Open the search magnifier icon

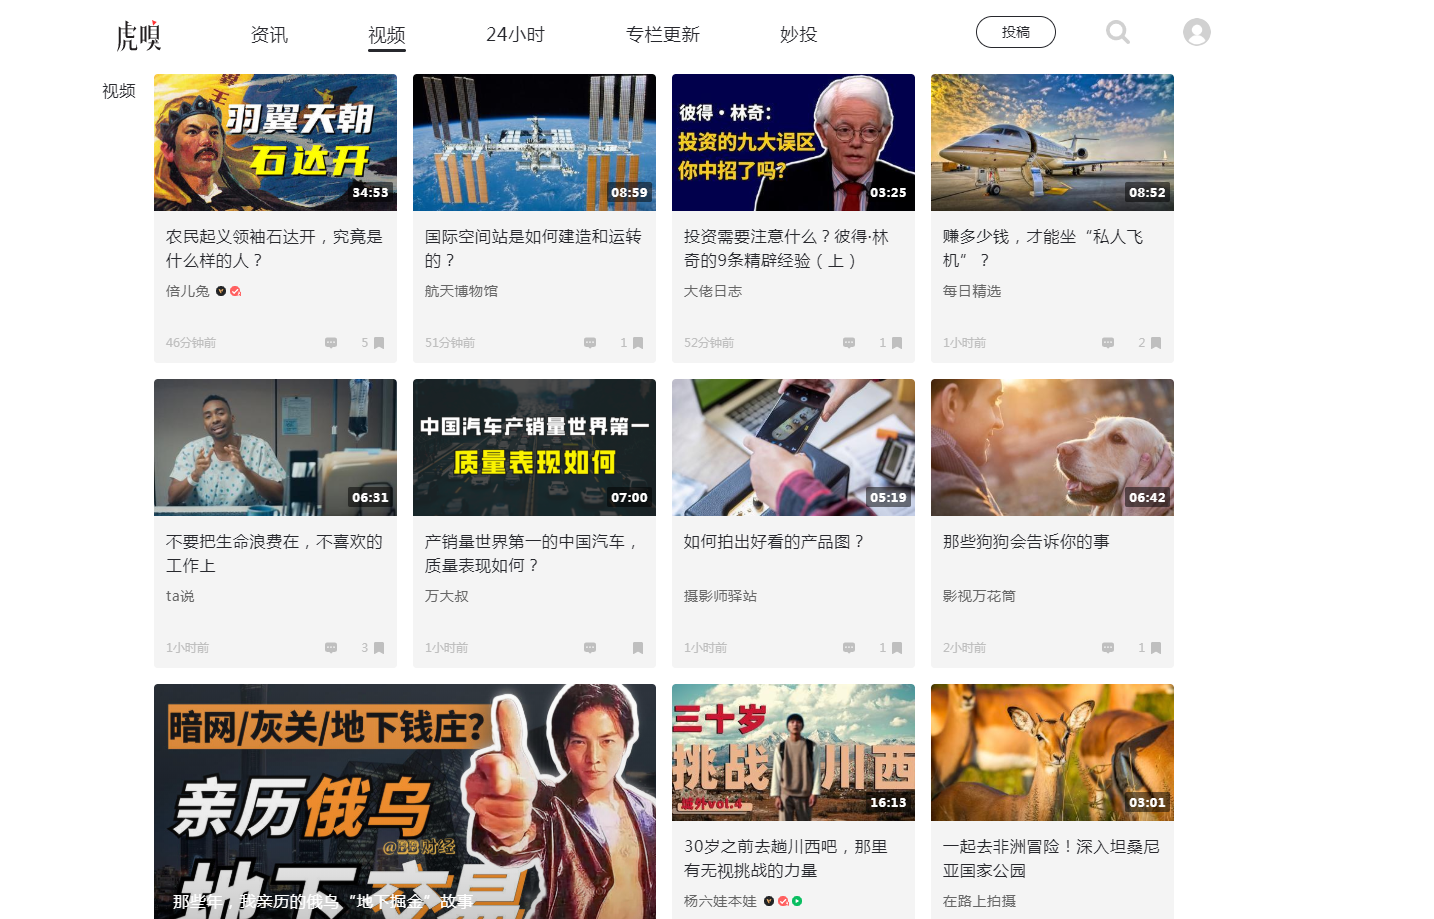(x=1118, y=32)
